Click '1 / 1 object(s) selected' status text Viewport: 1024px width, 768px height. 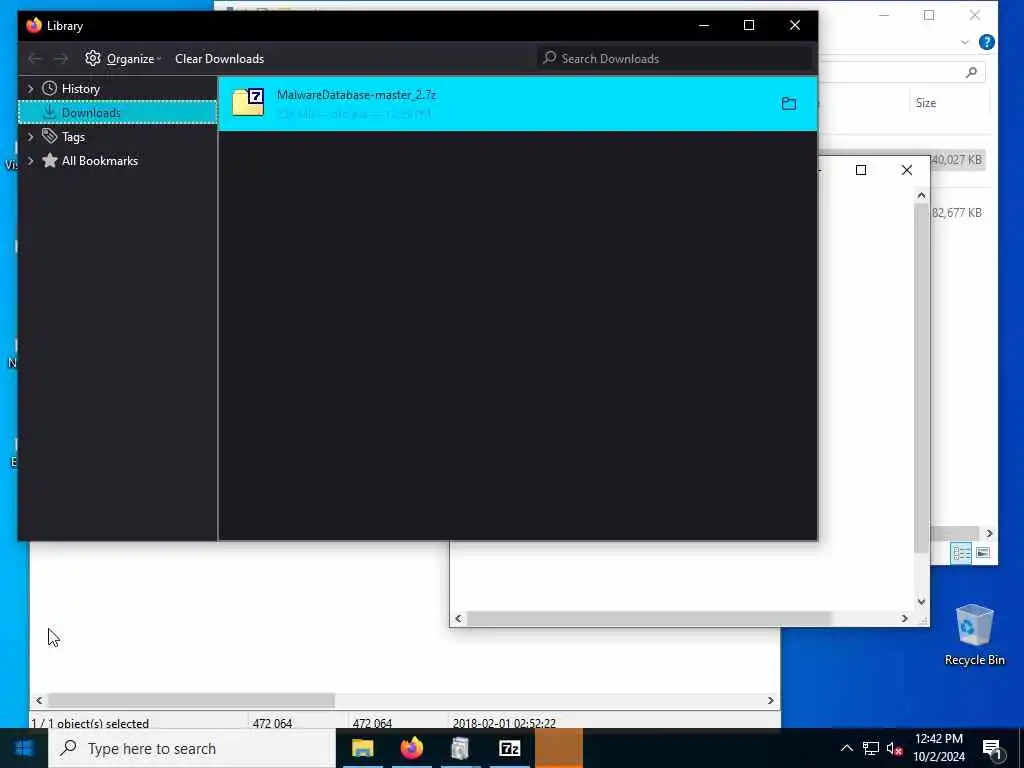(x=90, y=723)
